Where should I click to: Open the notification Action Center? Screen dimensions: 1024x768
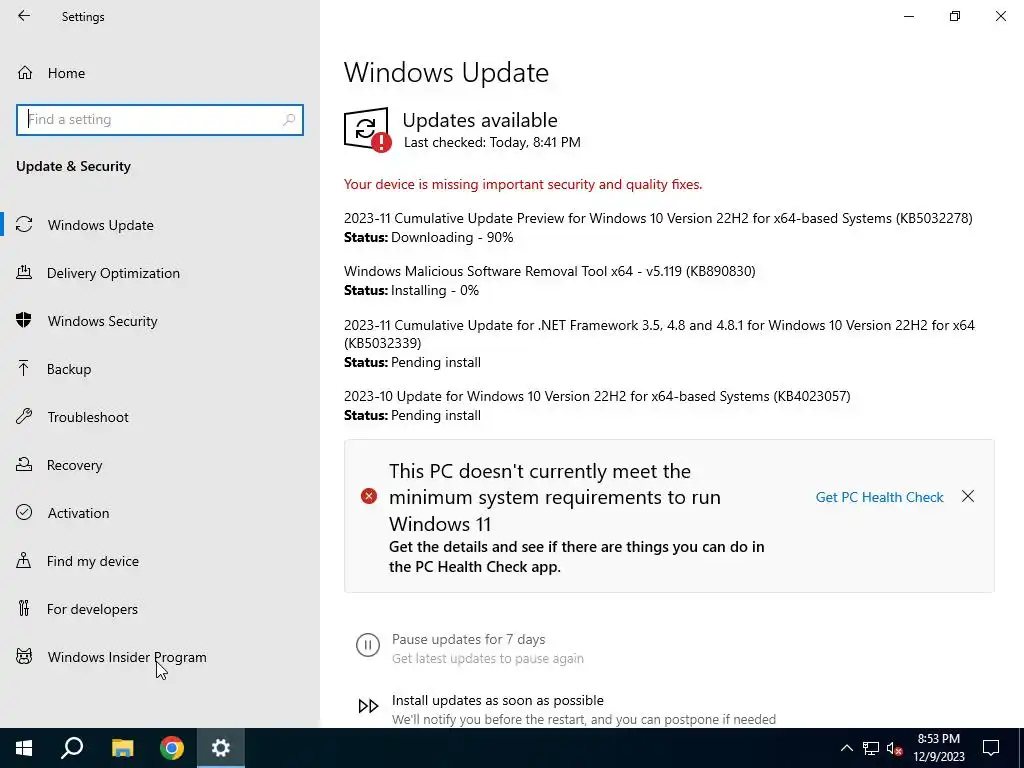click(x=991, y=748)
